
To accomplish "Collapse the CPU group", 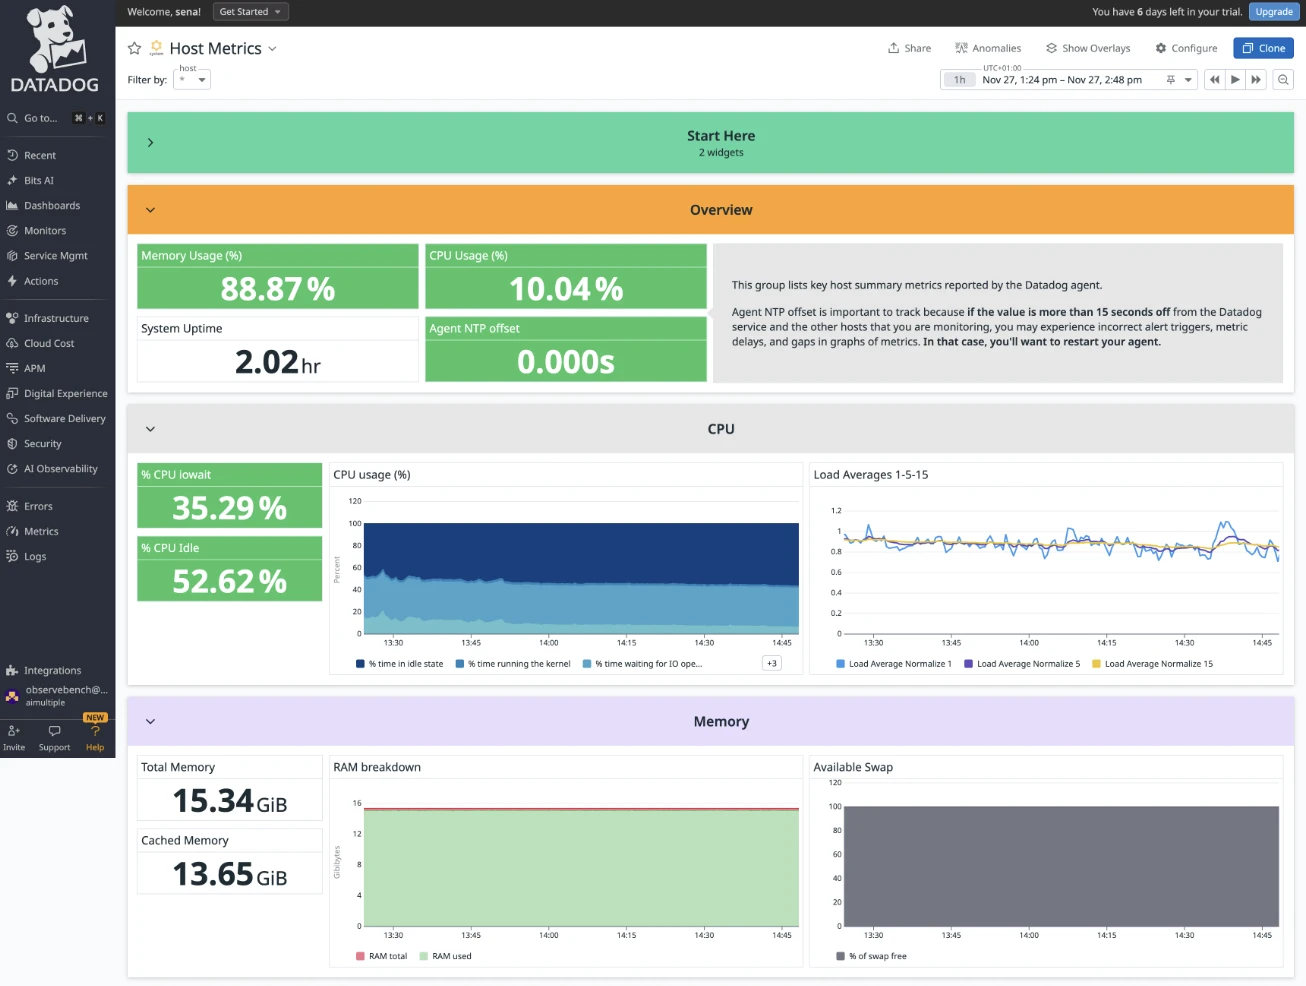I will pos(150,429).
